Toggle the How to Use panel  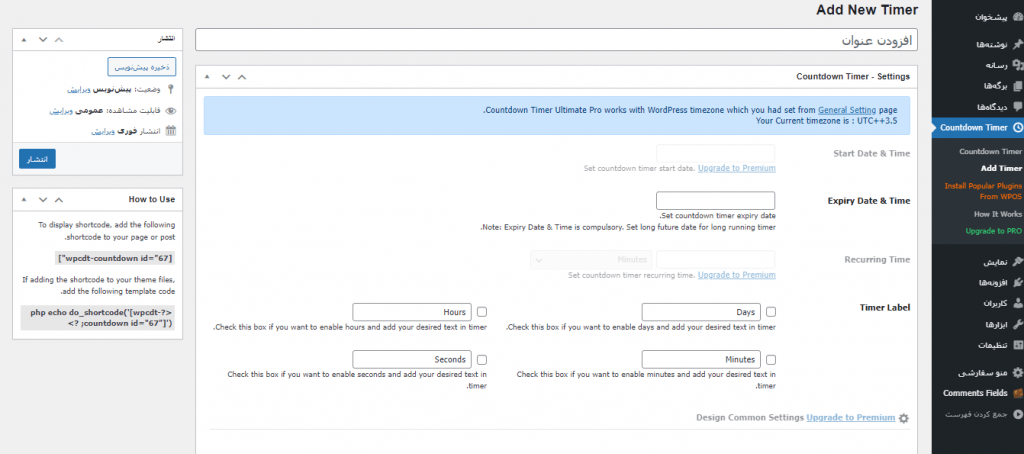(25, 199)
